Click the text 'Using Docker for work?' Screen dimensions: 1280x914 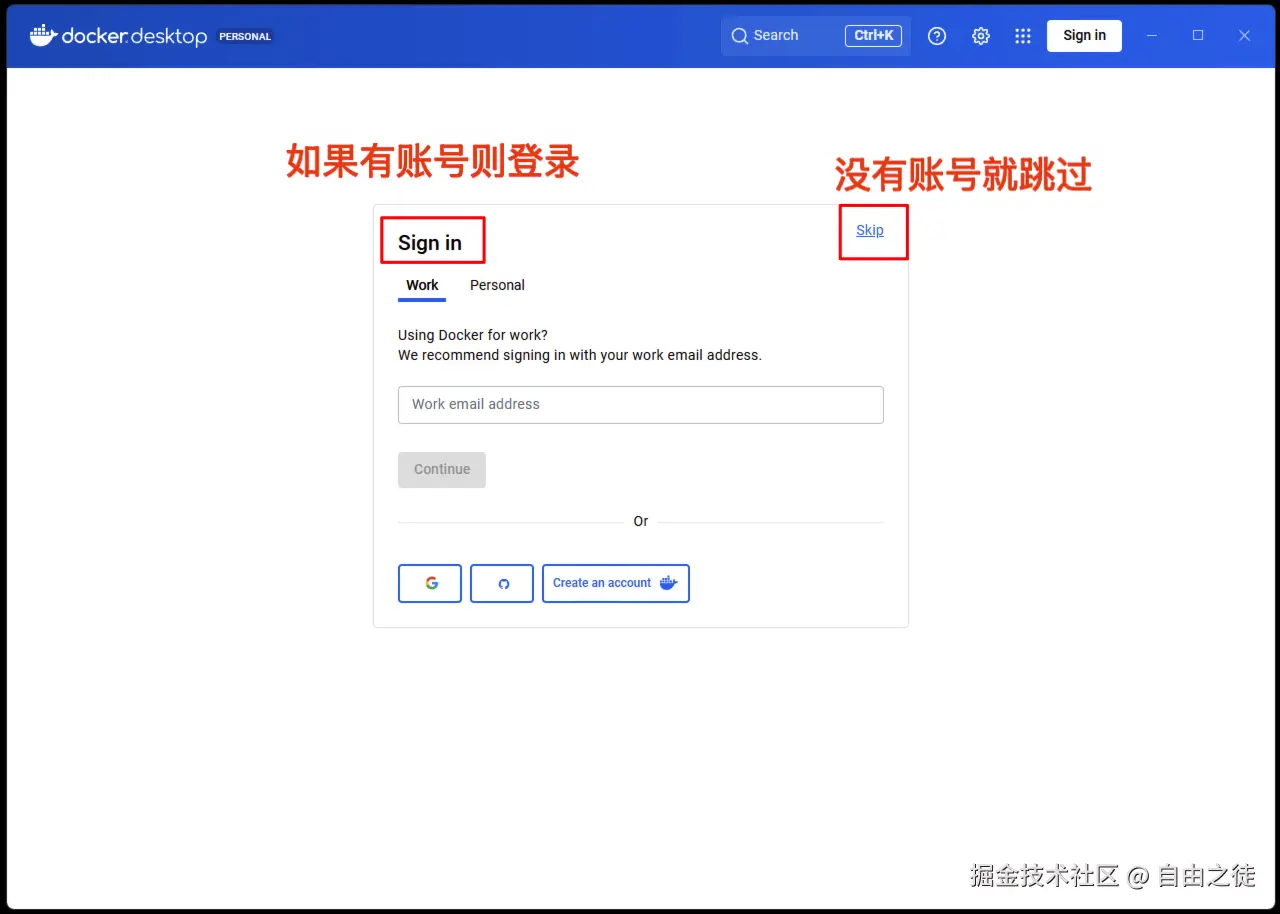pyautogui.click(x=473, y=335)
